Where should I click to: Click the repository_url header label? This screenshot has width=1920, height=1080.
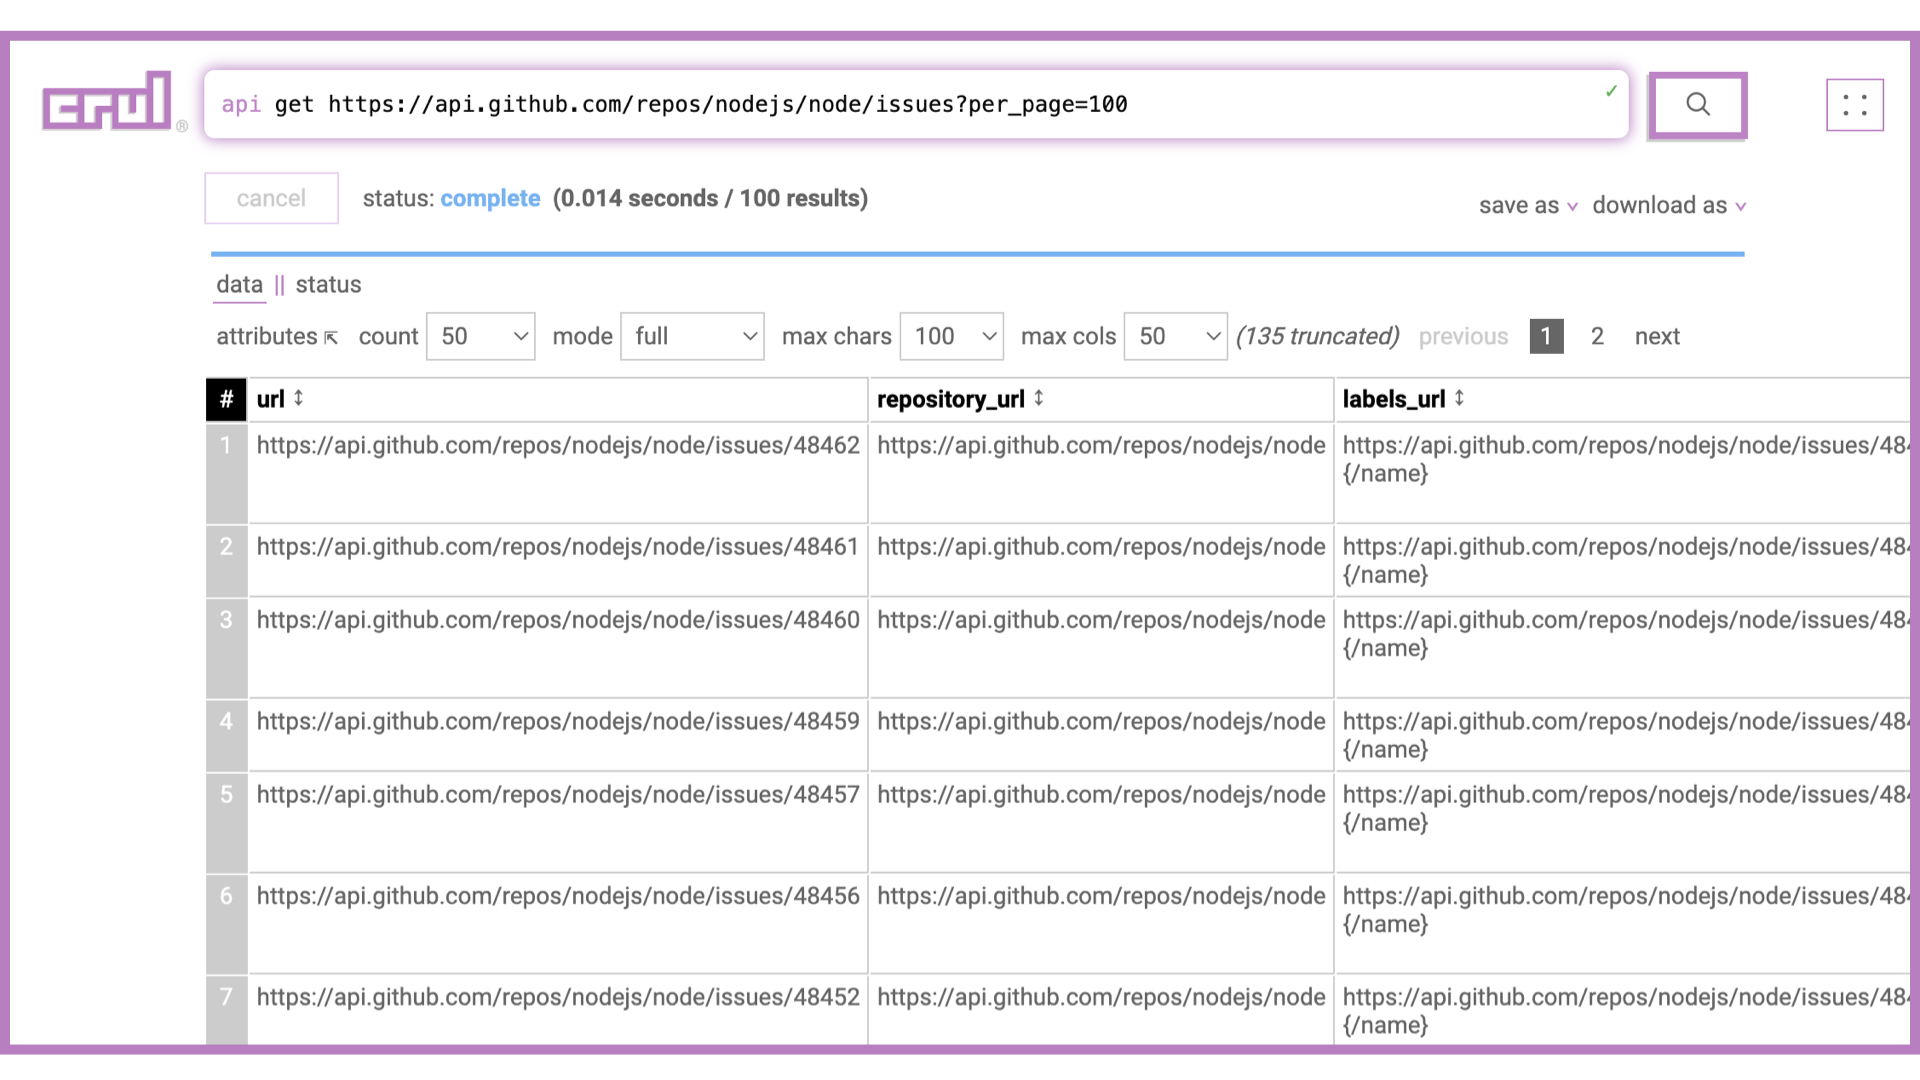[951, 399]
